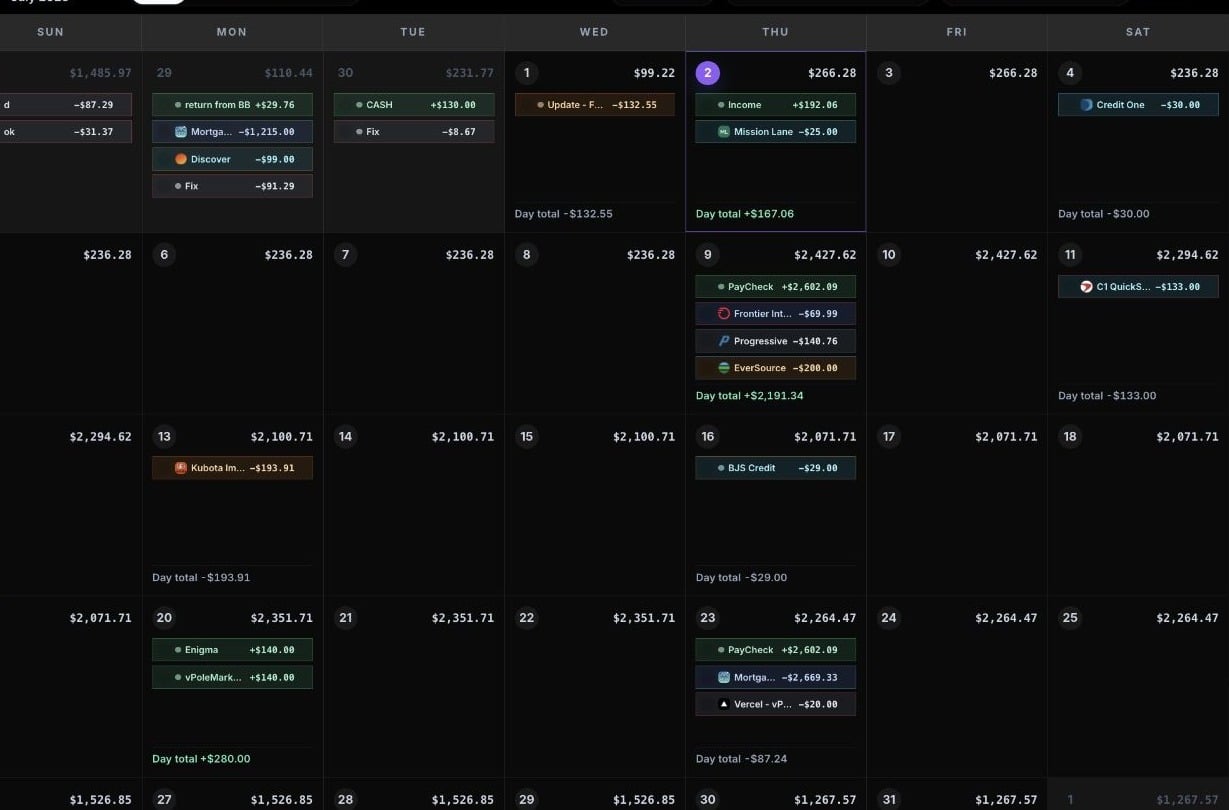
Task: Select day 10 number badge
Action: tap(889, 255)
